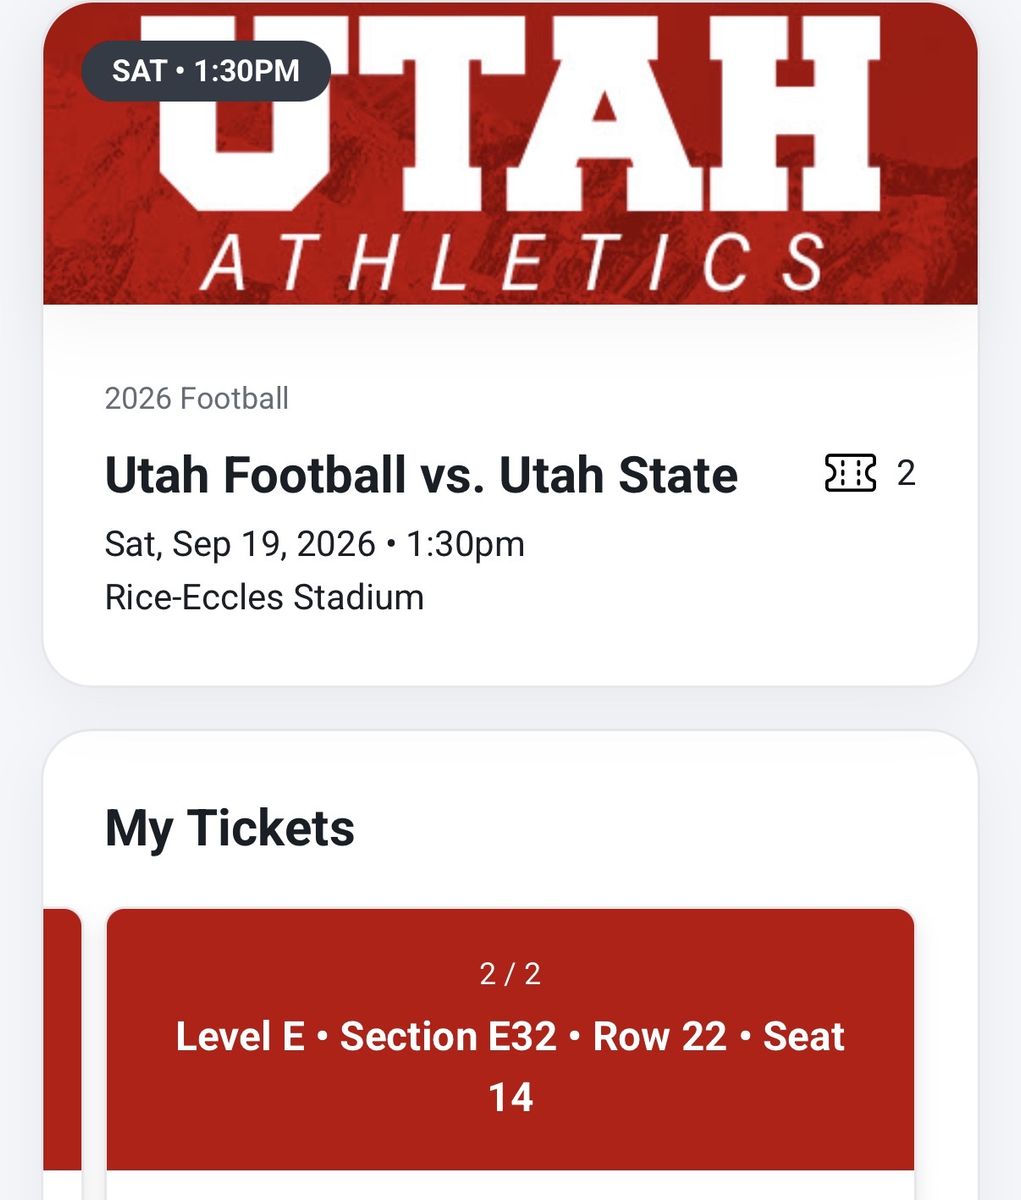Click the Row 22 text on ticket
The image size is (1021, 1200).
pyautogui.click(x=660, y=1036)
